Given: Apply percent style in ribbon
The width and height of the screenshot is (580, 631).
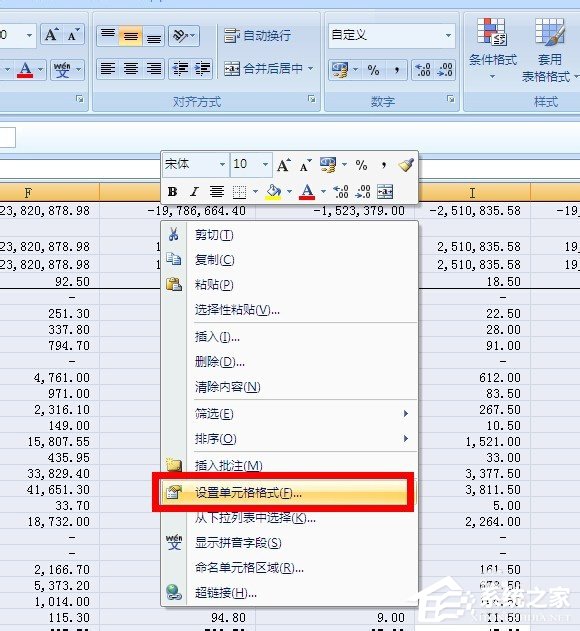Looking at the screenshot, I should pos(373,70).
